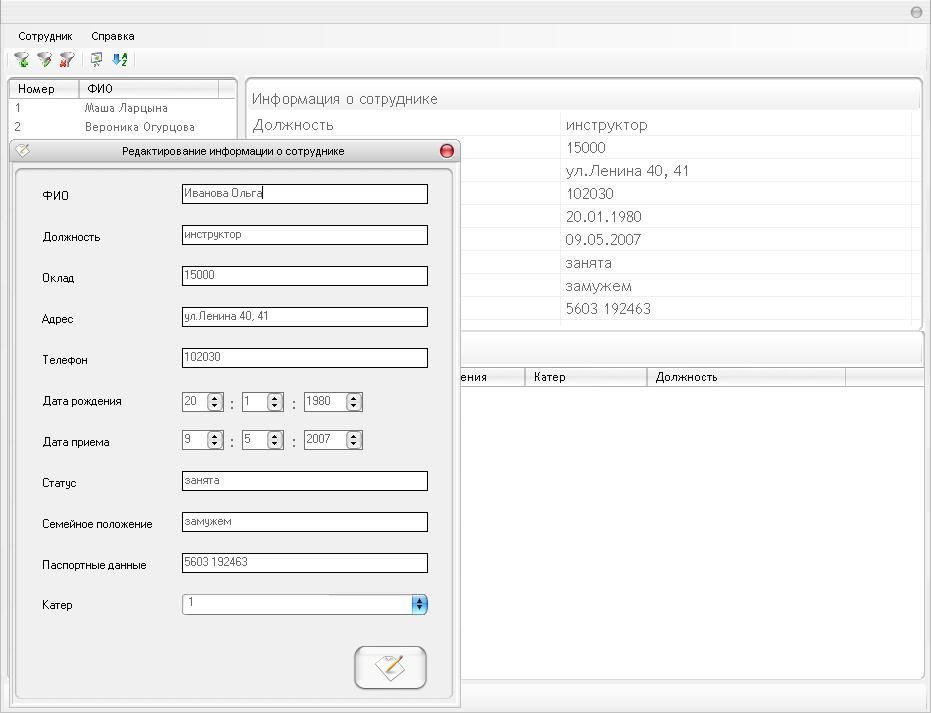Click the Номер column header

[x=44, y=89]
